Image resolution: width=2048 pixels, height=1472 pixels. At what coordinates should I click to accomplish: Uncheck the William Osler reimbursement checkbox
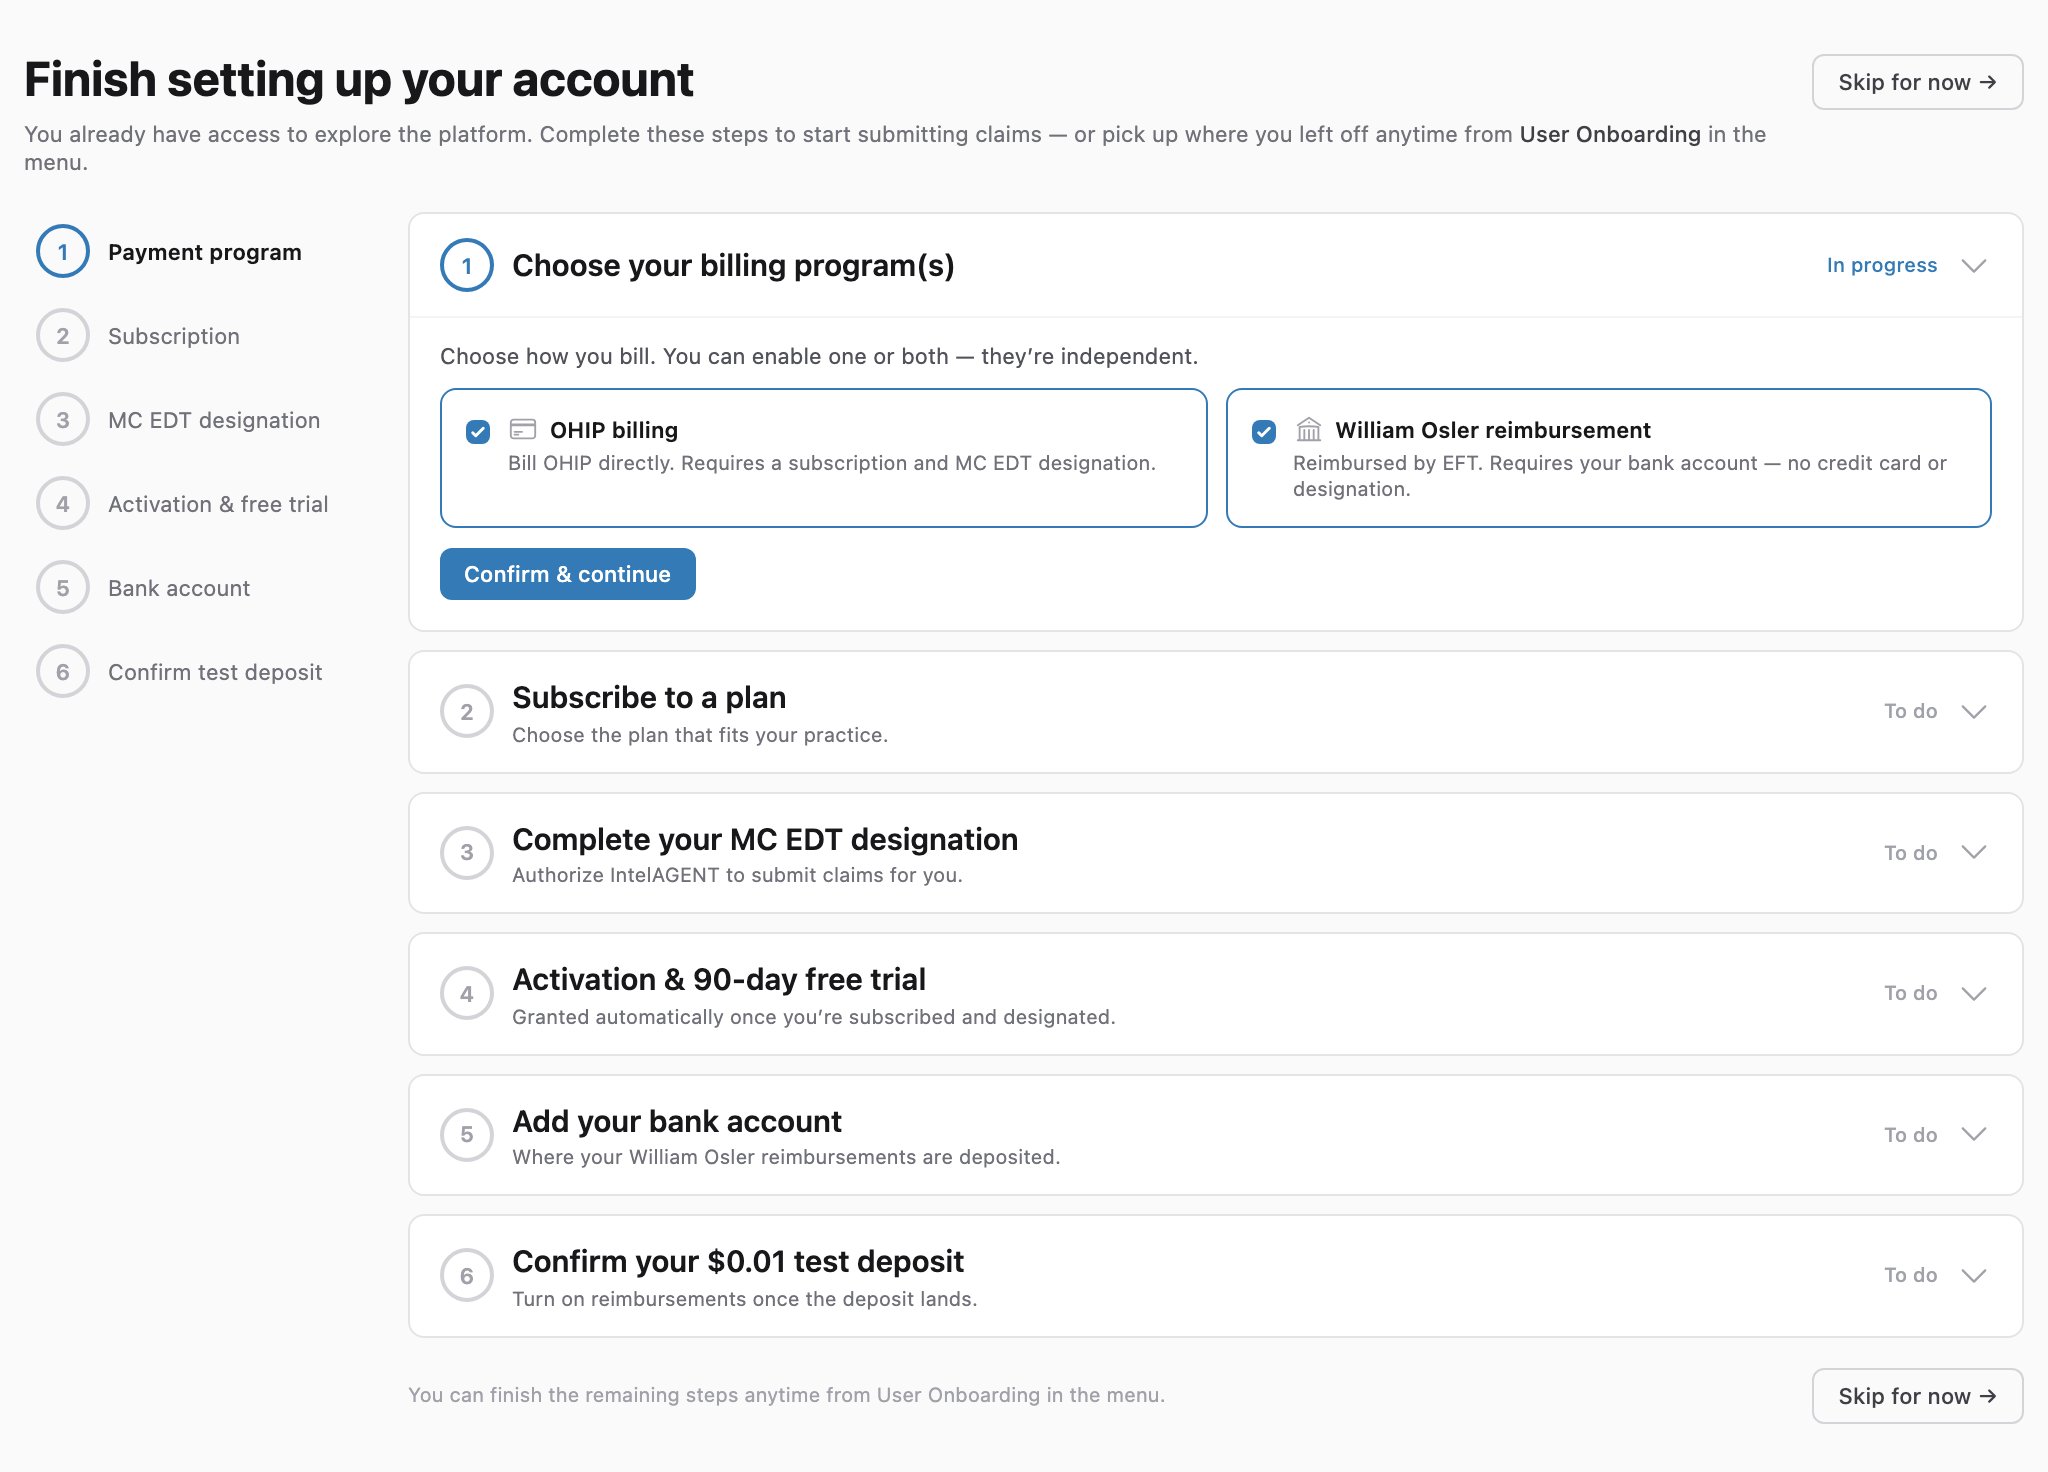pos(1264,432)
